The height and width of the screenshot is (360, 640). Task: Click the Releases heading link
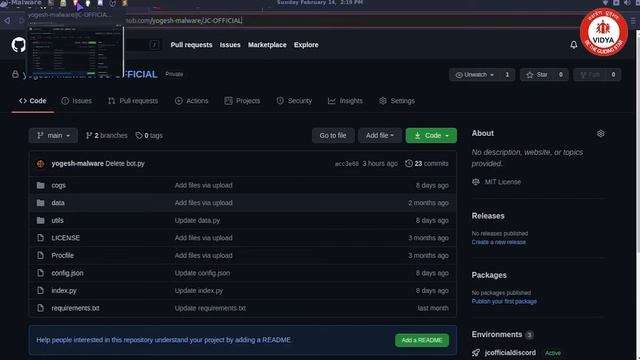pyautogui.click(x=488, y=216)
